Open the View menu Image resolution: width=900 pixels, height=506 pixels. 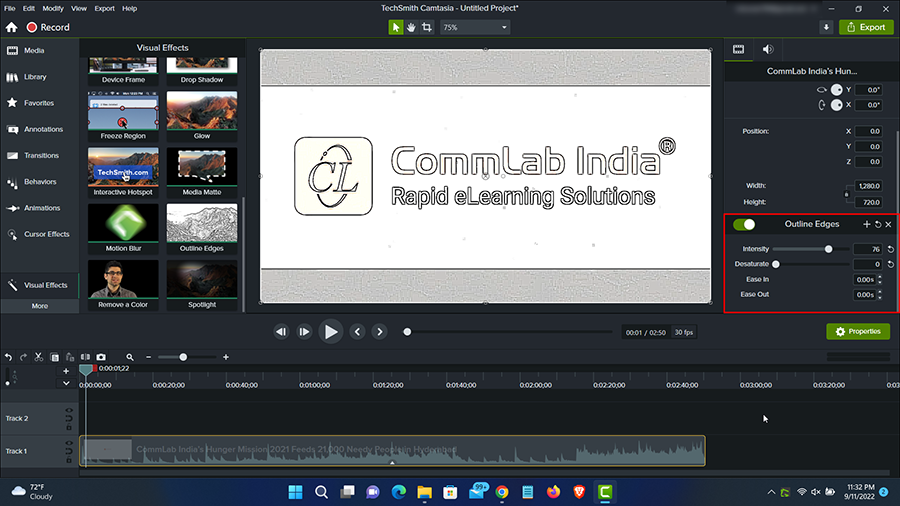click(79, 8)
